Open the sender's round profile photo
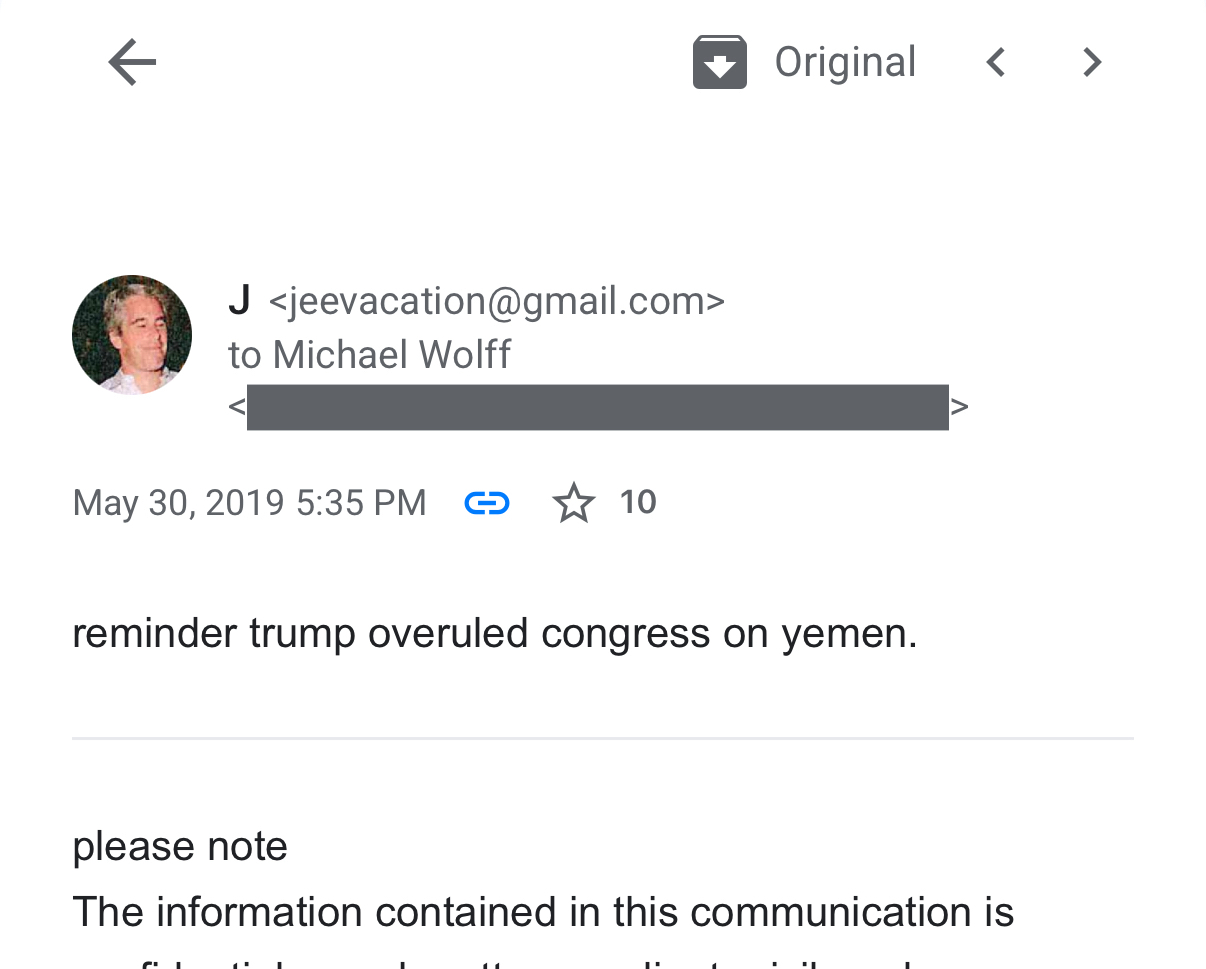Viewport: 1206px width, 969px height. [132, 335]
